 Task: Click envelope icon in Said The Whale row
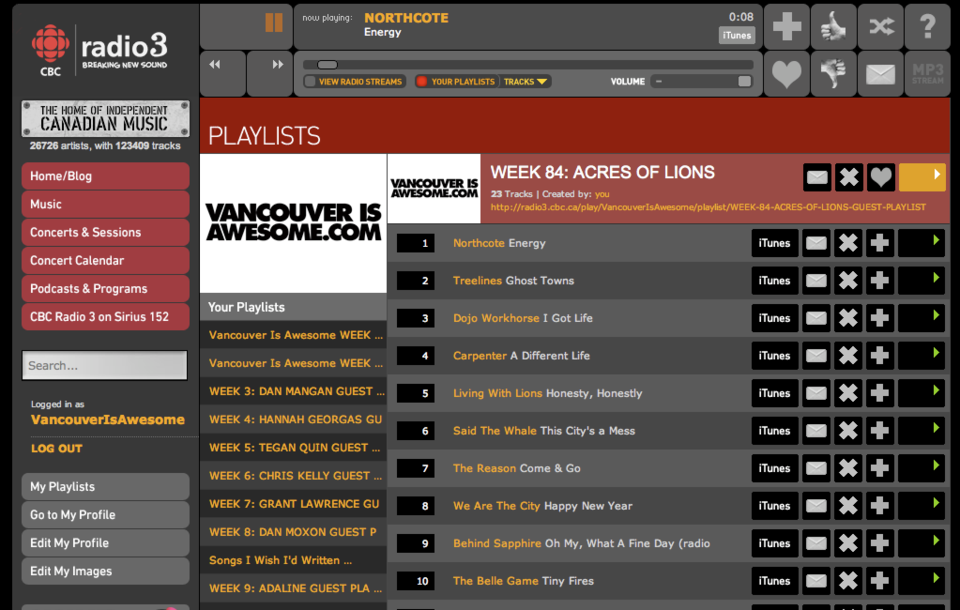(x=816, y=431)
